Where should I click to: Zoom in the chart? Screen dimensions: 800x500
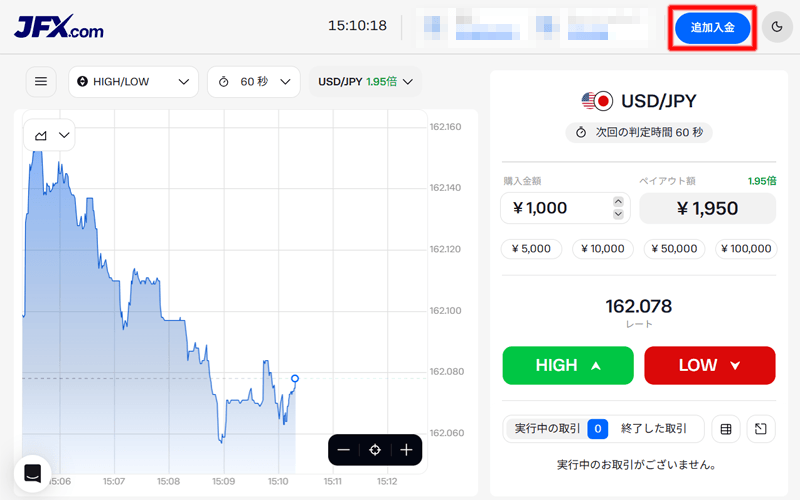(x=407, y=450)
